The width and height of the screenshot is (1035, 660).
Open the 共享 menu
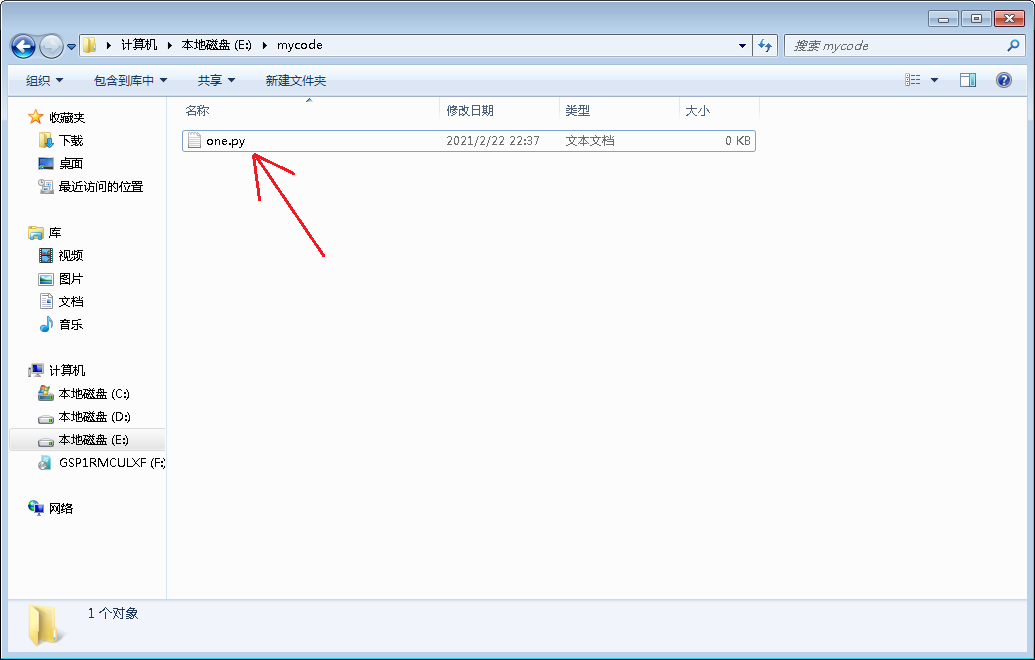[216, 81]
